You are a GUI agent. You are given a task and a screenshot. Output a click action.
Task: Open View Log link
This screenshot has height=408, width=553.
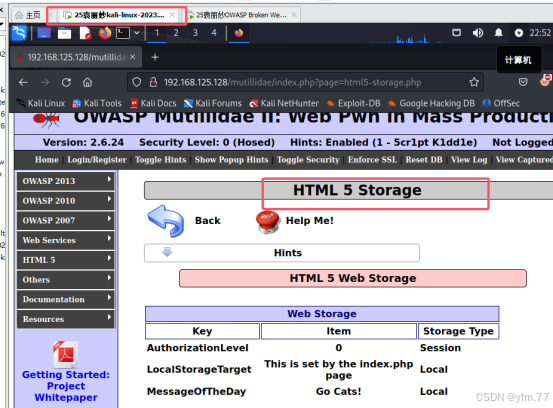coord(469,160)
